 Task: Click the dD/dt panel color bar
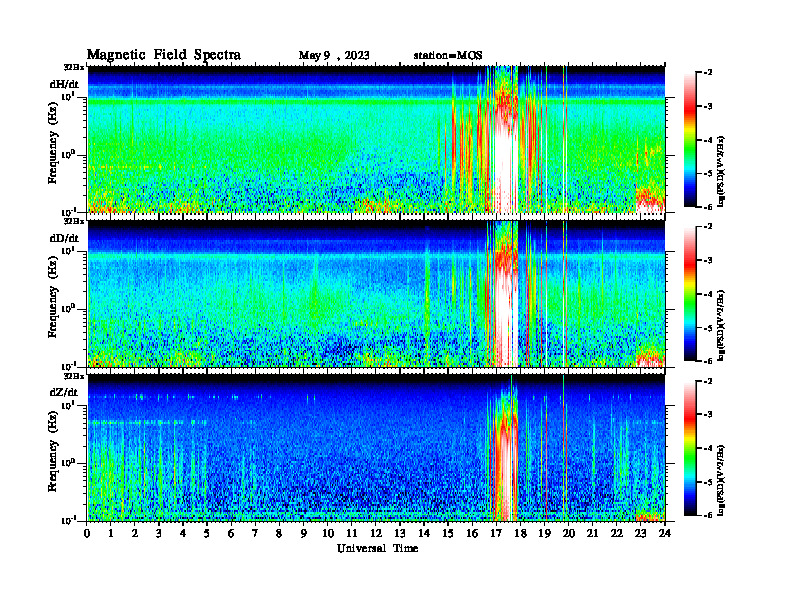click(690, 294)
